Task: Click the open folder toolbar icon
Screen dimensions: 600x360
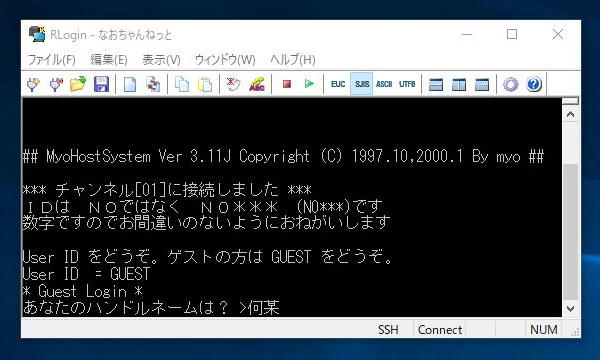Action: pos(78,84)
